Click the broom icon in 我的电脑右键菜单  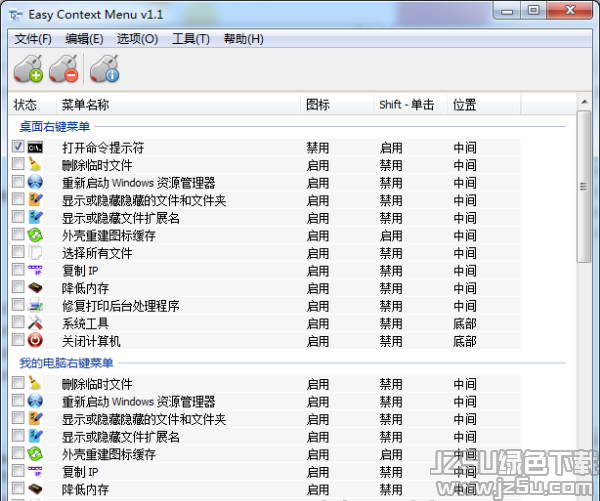pyautogui.click(x=35, y=383)
